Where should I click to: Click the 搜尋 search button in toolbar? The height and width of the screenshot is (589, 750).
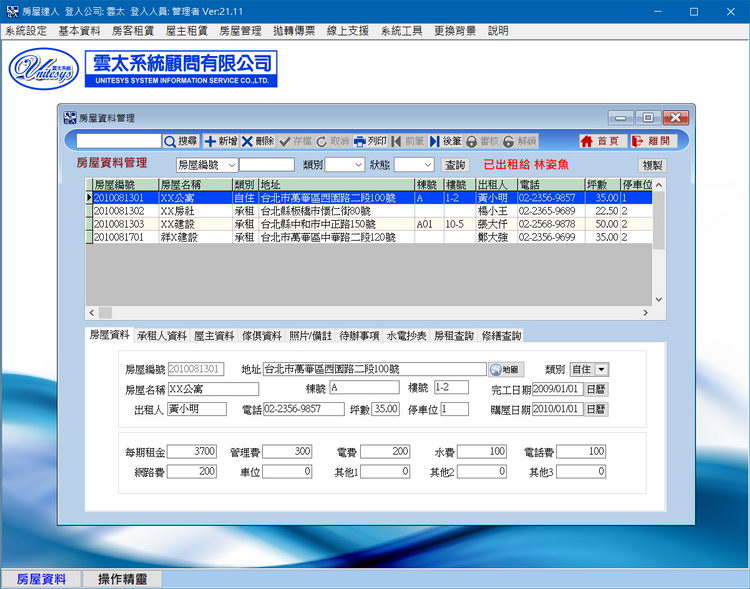coord(181,142)
